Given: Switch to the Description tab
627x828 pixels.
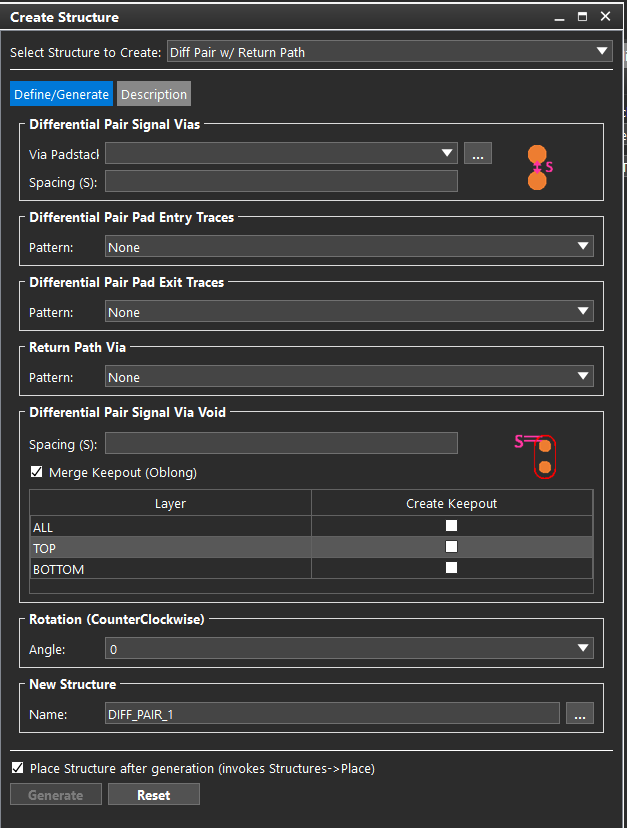Looking at the screenshot, I should pyautogui.click(x=154, y=94).
